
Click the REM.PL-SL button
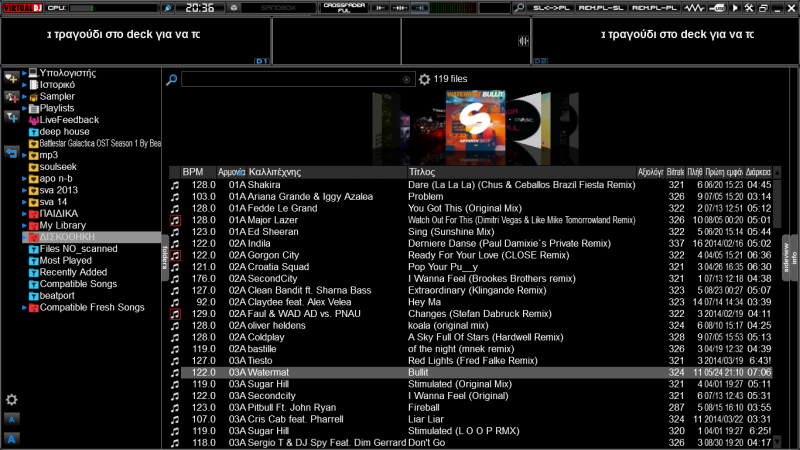(x=601, y=8)
